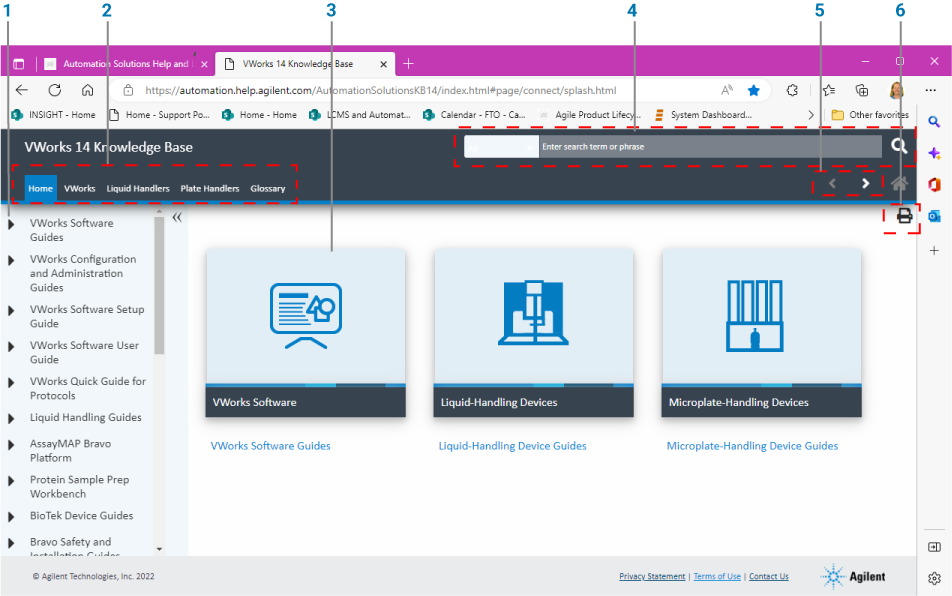Open Home - Support Po... bookmark
This screenshot has width=952, height=596.
159,115
